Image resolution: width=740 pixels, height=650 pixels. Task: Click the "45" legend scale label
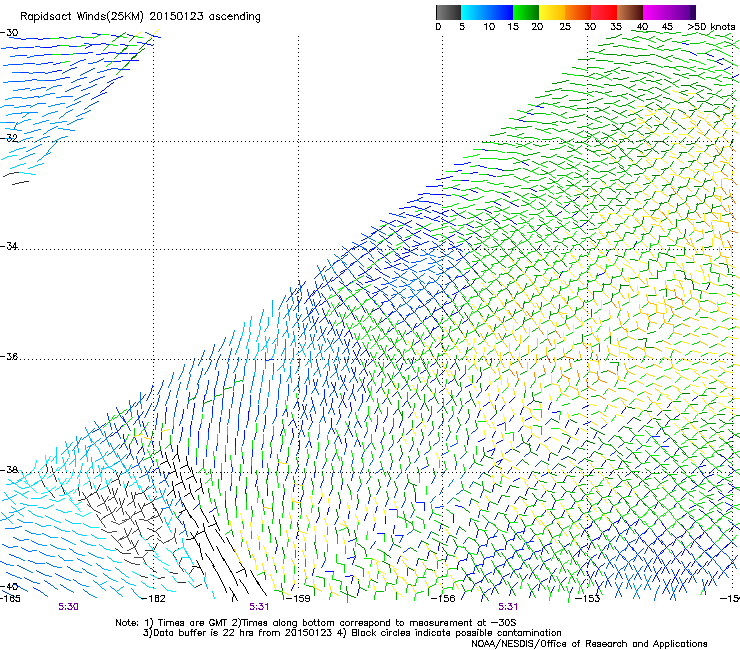point(667,27)
